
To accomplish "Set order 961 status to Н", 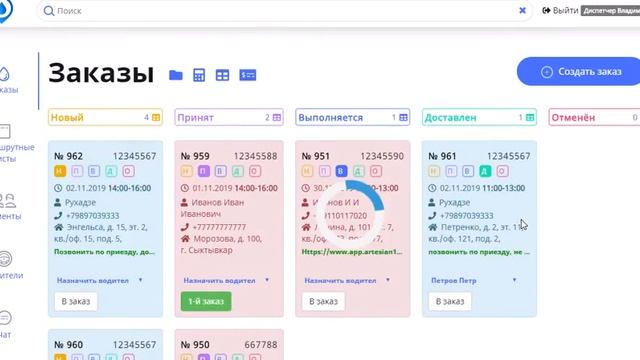I will coord(434,171).
